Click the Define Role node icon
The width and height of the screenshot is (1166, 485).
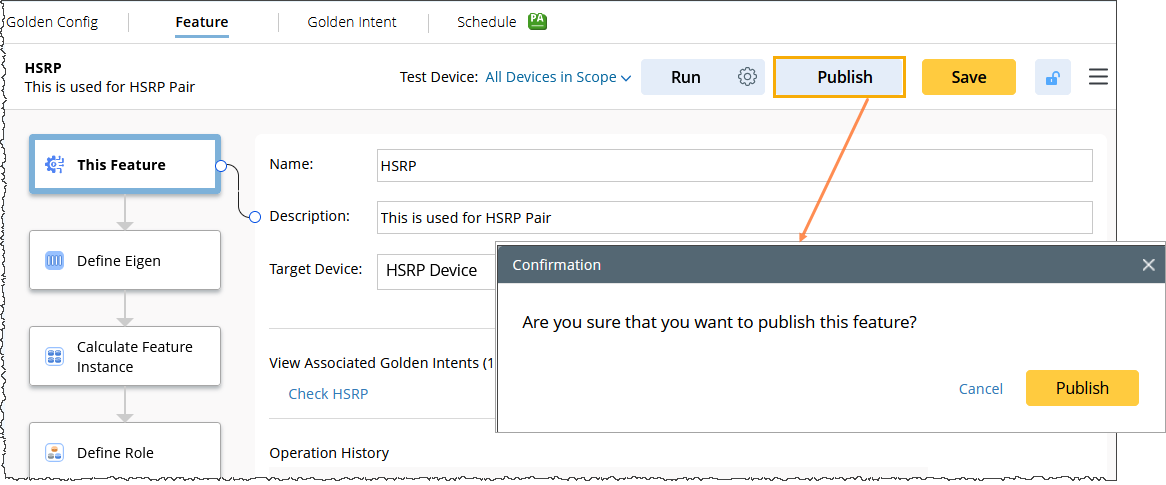tap(55, 453)
